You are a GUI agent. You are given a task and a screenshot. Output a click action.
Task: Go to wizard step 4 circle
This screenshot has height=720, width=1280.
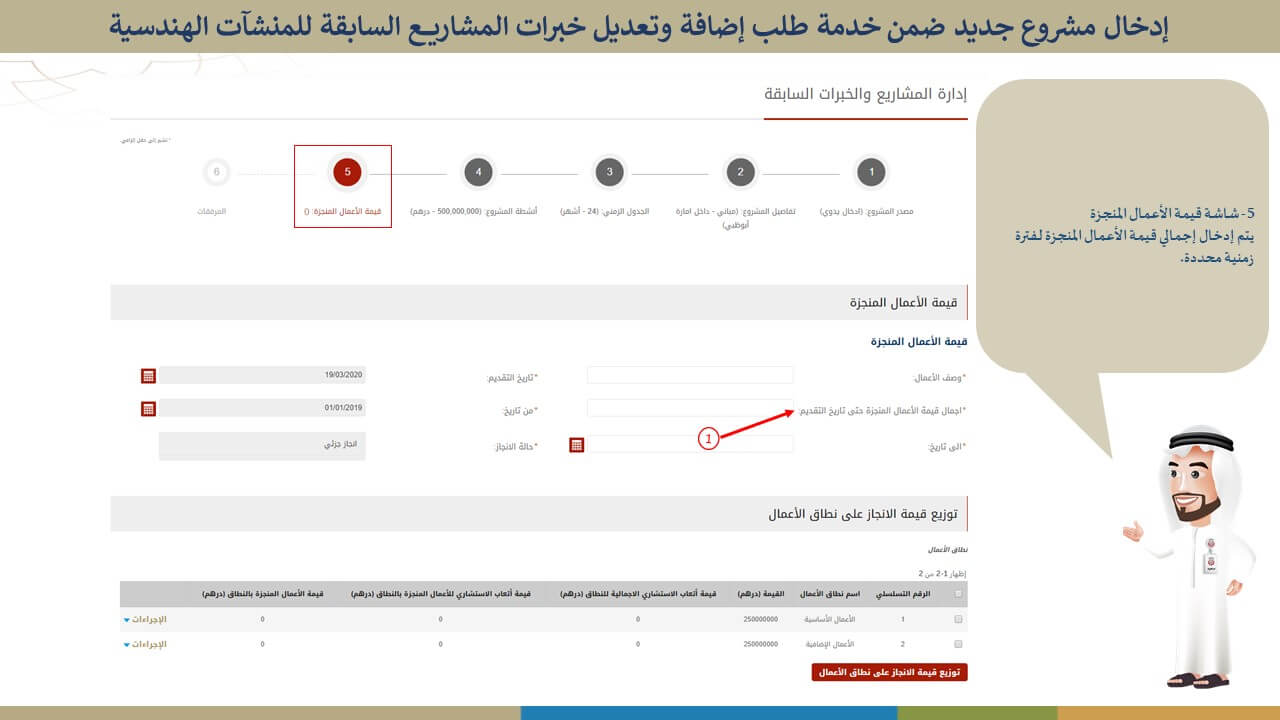coord(478,172)
